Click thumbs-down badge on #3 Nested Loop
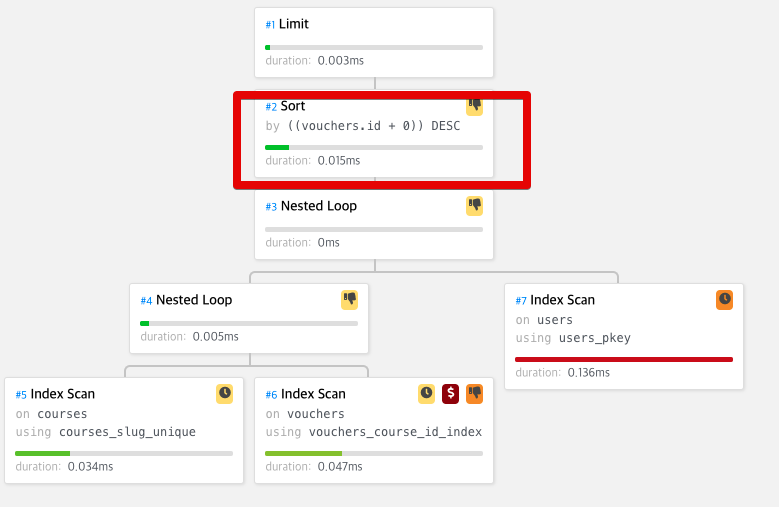779x507 pixels. click(474, 206)
